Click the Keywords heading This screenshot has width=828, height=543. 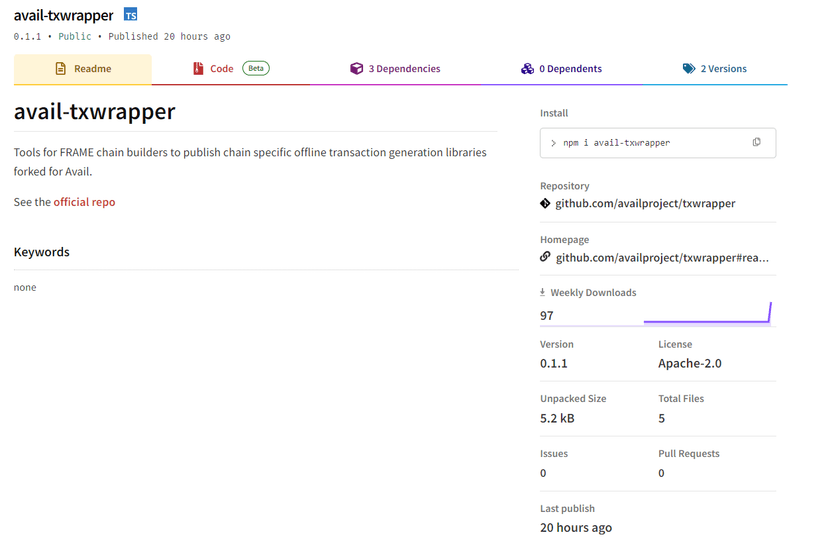pos(42,252)
